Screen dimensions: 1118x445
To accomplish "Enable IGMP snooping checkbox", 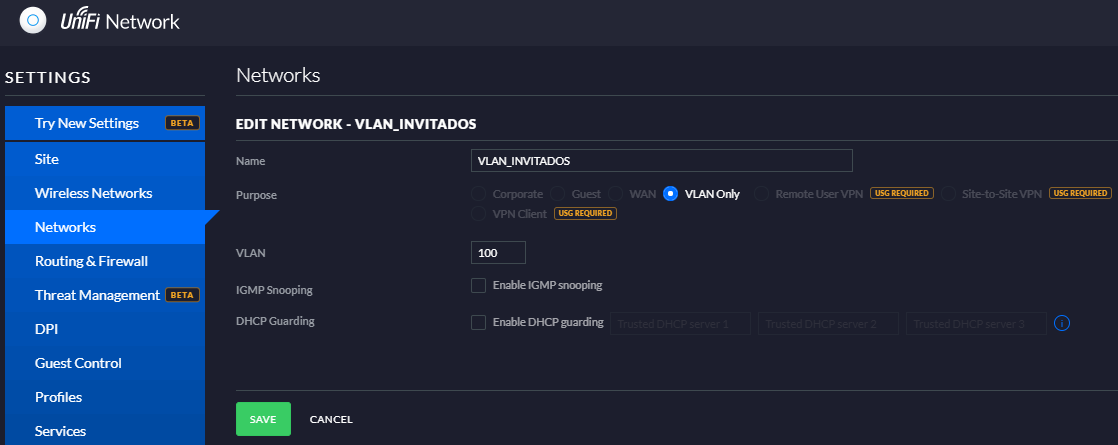I will (x=478, y=285).
